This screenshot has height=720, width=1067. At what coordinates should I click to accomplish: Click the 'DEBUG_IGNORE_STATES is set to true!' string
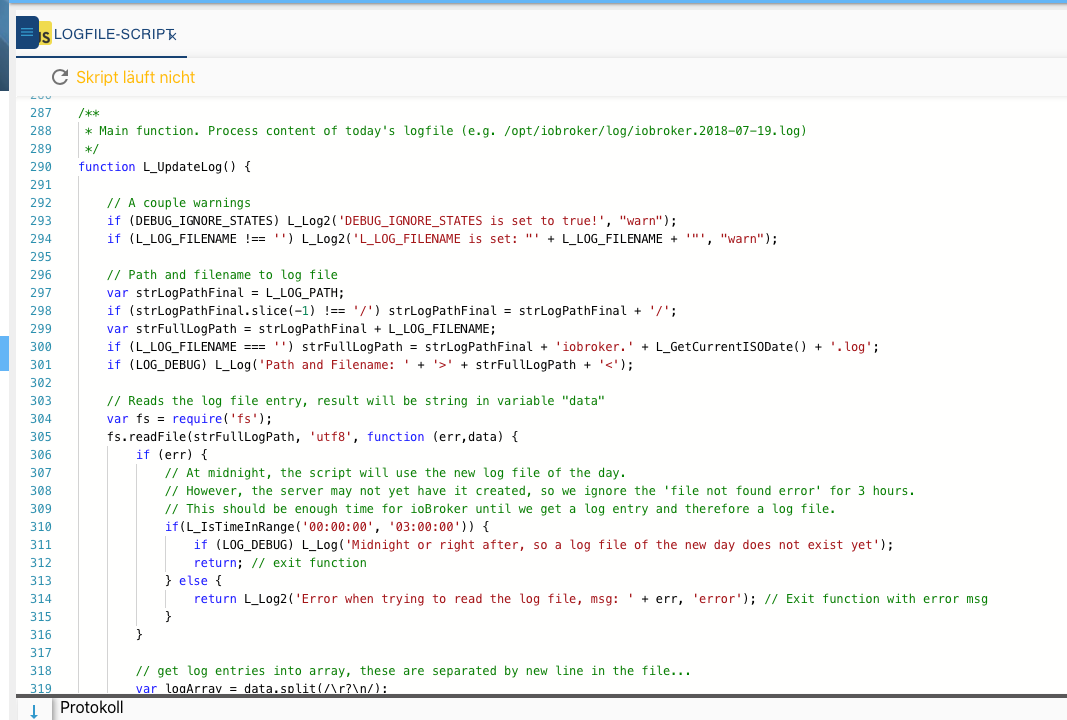tap(472, 220)
